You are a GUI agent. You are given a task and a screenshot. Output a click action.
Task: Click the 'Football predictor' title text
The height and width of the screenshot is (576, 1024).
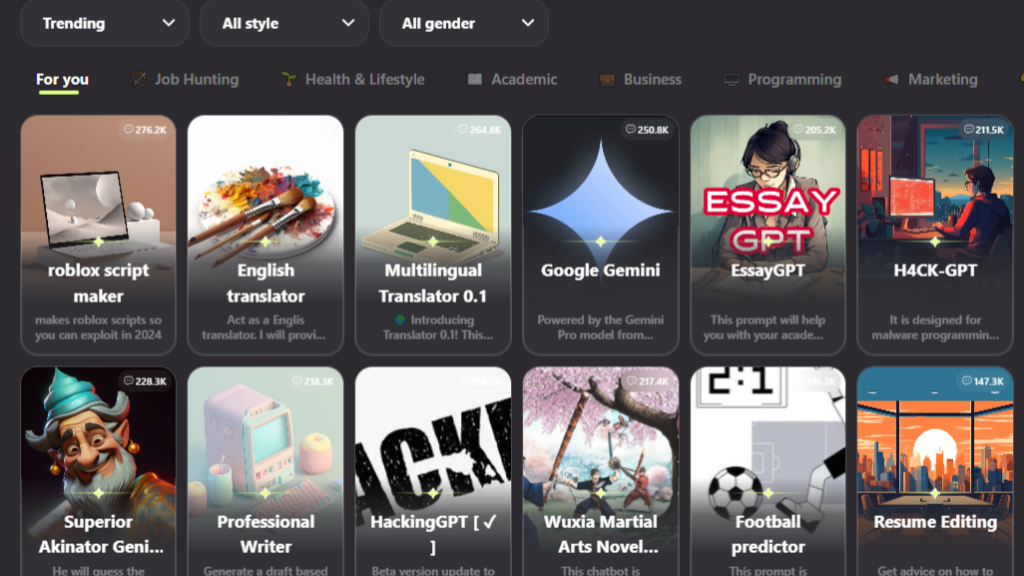click(x=768, y=534)
